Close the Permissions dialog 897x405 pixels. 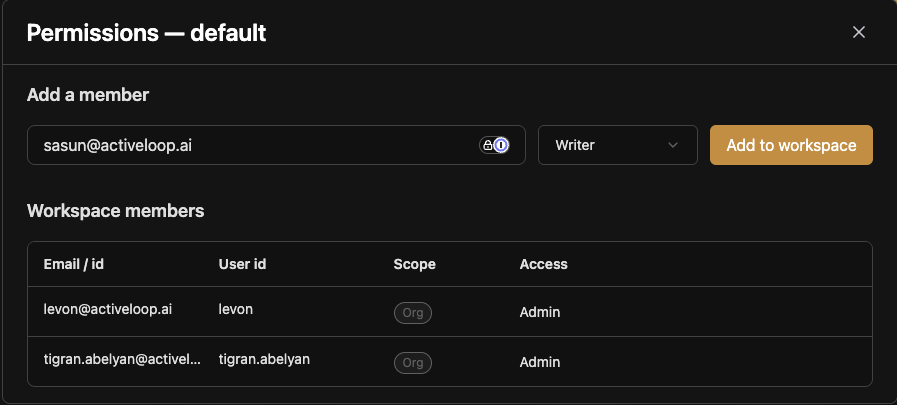[858, 32]
